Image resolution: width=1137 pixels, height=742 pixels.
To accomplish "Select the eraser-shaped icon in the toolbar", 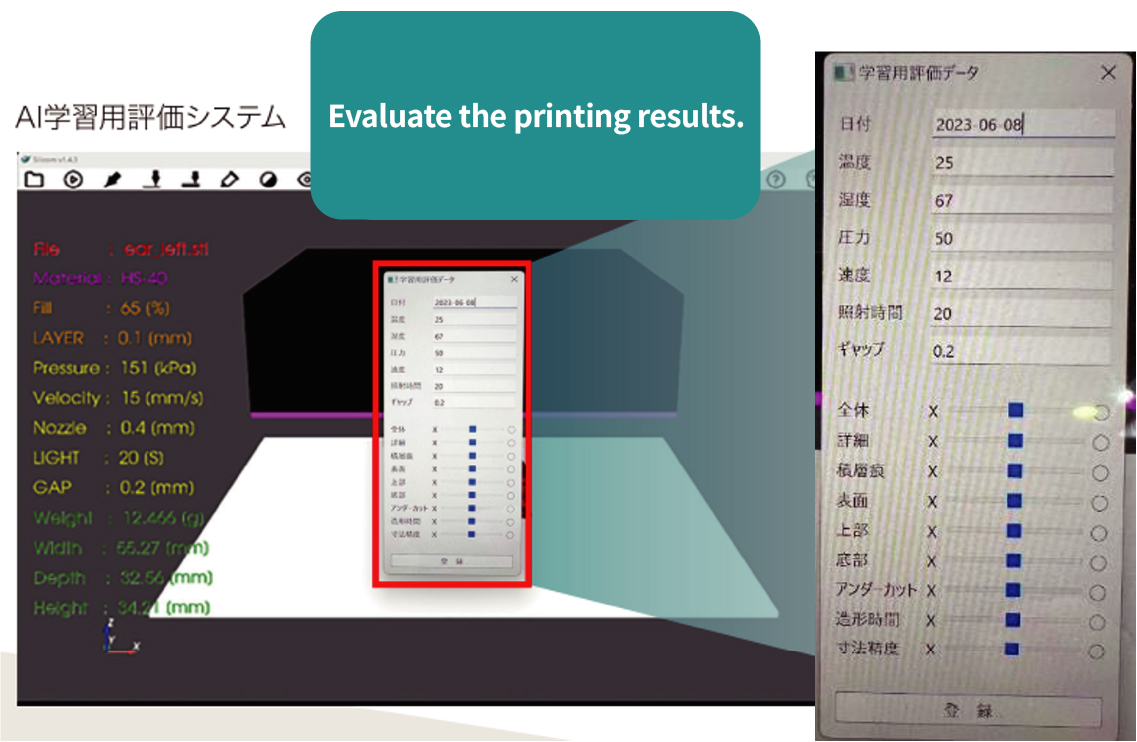I will (230, 180).
